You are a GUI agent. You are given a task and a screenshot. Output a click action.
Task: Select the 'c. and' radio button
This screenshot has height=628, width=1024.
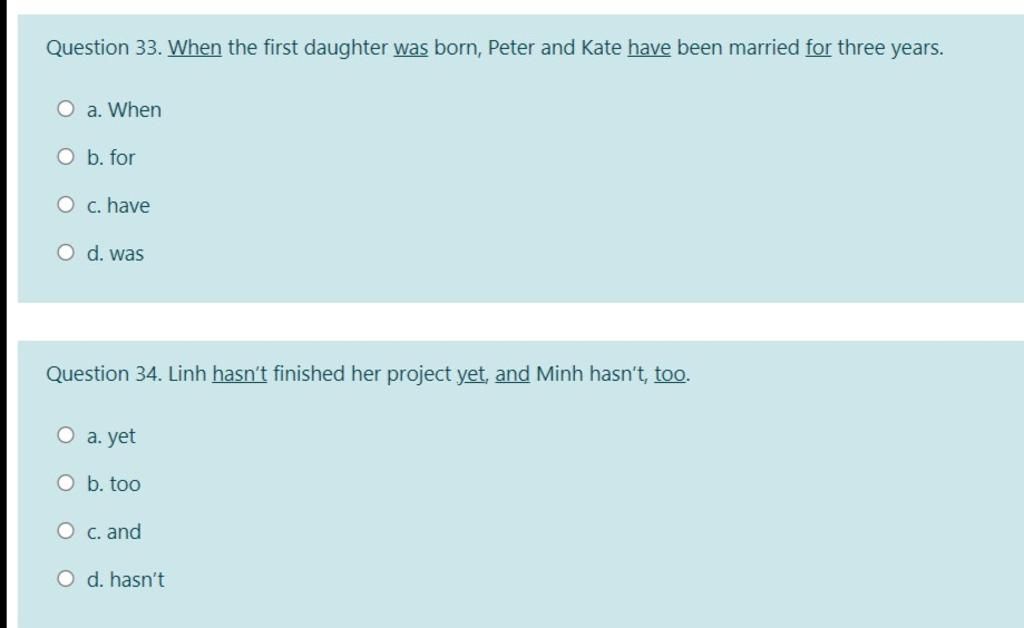tap(65, 531)
